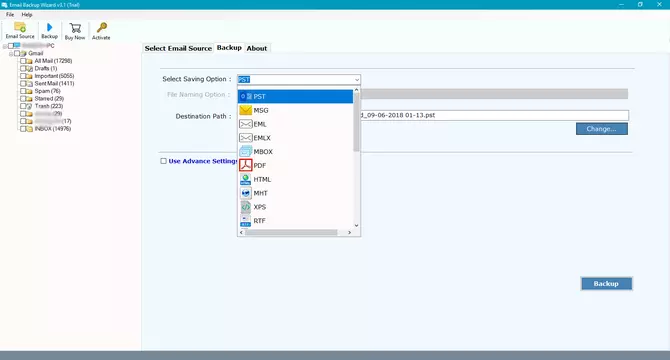Select MBOX text in the format list
The height and width of the screenshot is (360, 670).
pyautogui.click(x=263, y=152)
